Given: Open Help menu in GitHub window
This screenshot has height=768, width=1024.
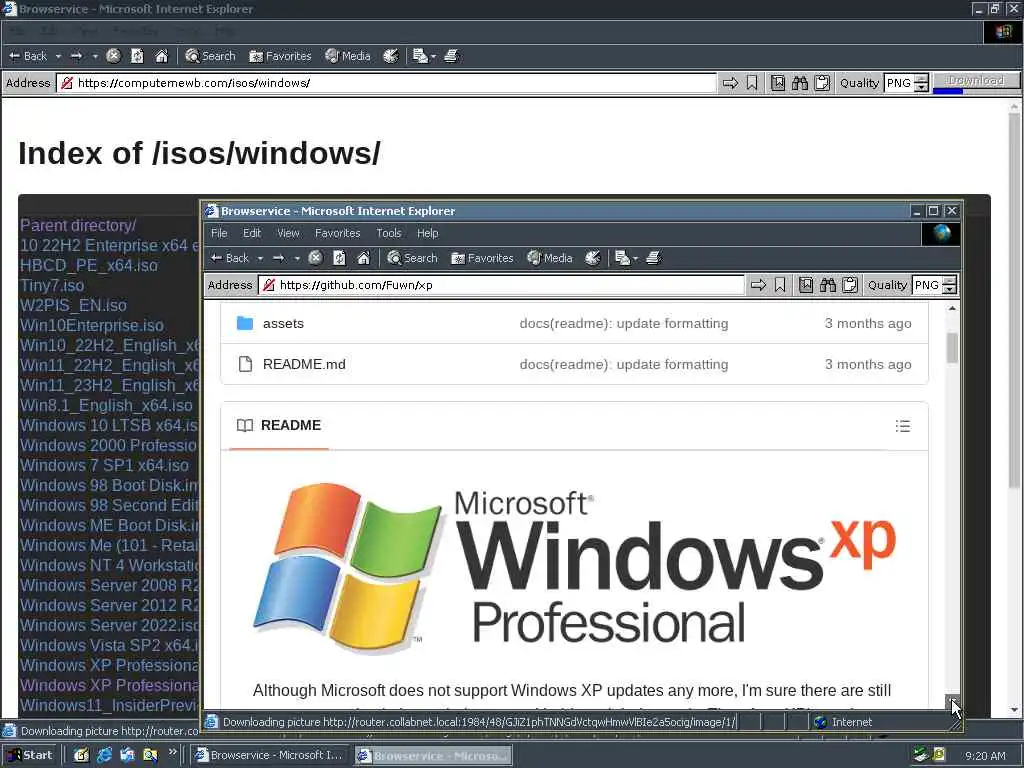Looking at the screenshot, I should [428, 233].
